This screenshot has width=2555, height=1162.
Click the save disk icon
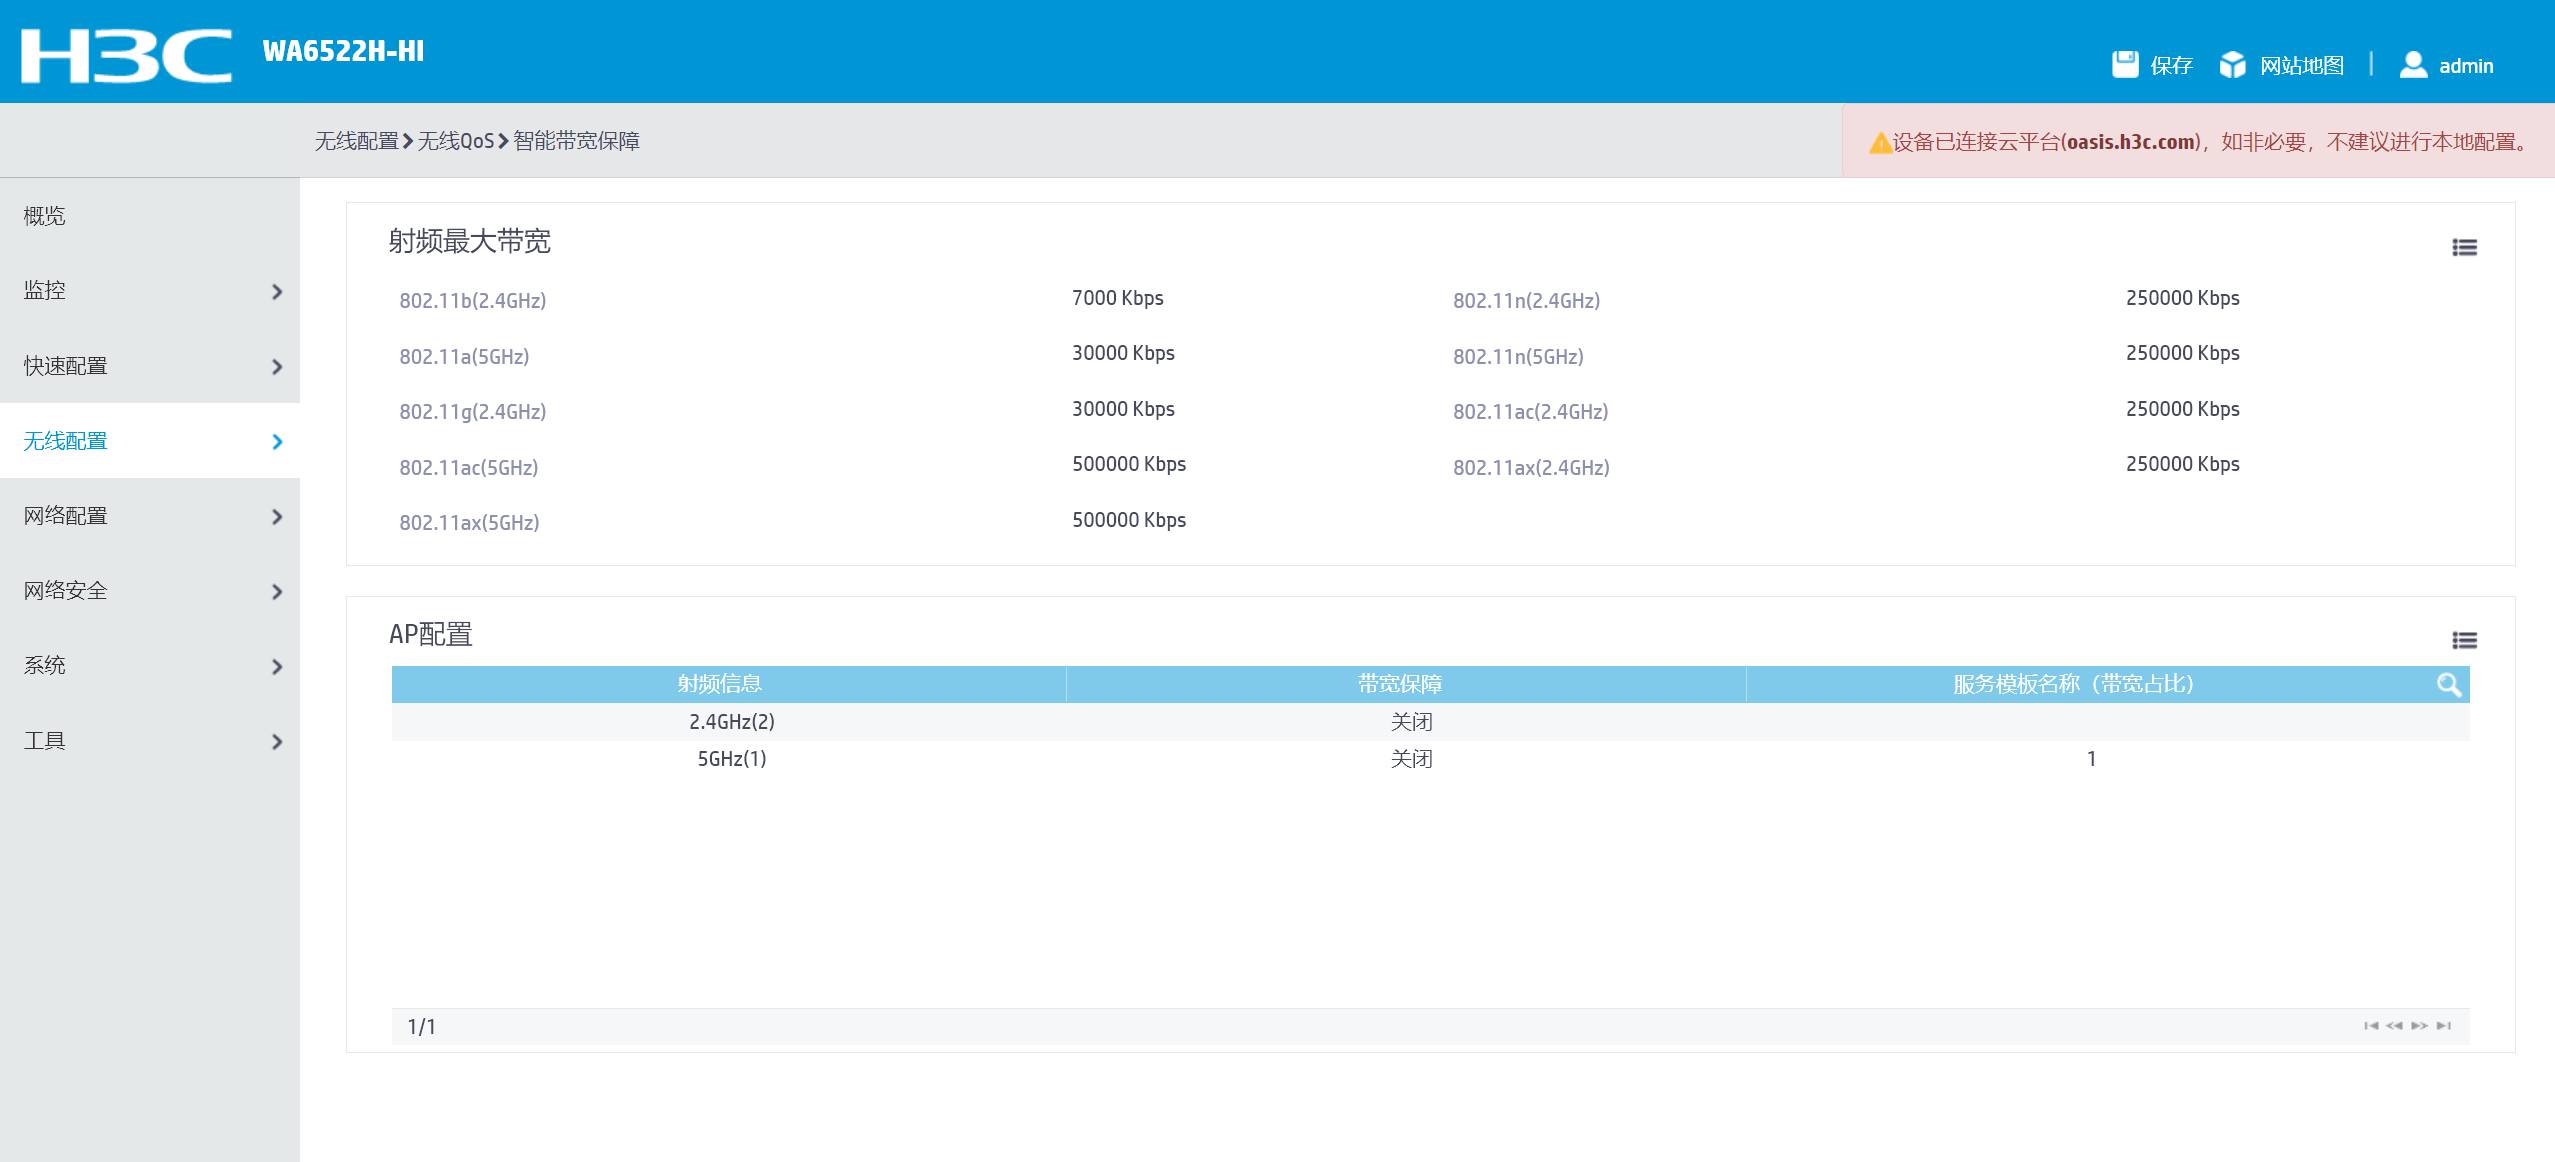(x=2124, y=65)
